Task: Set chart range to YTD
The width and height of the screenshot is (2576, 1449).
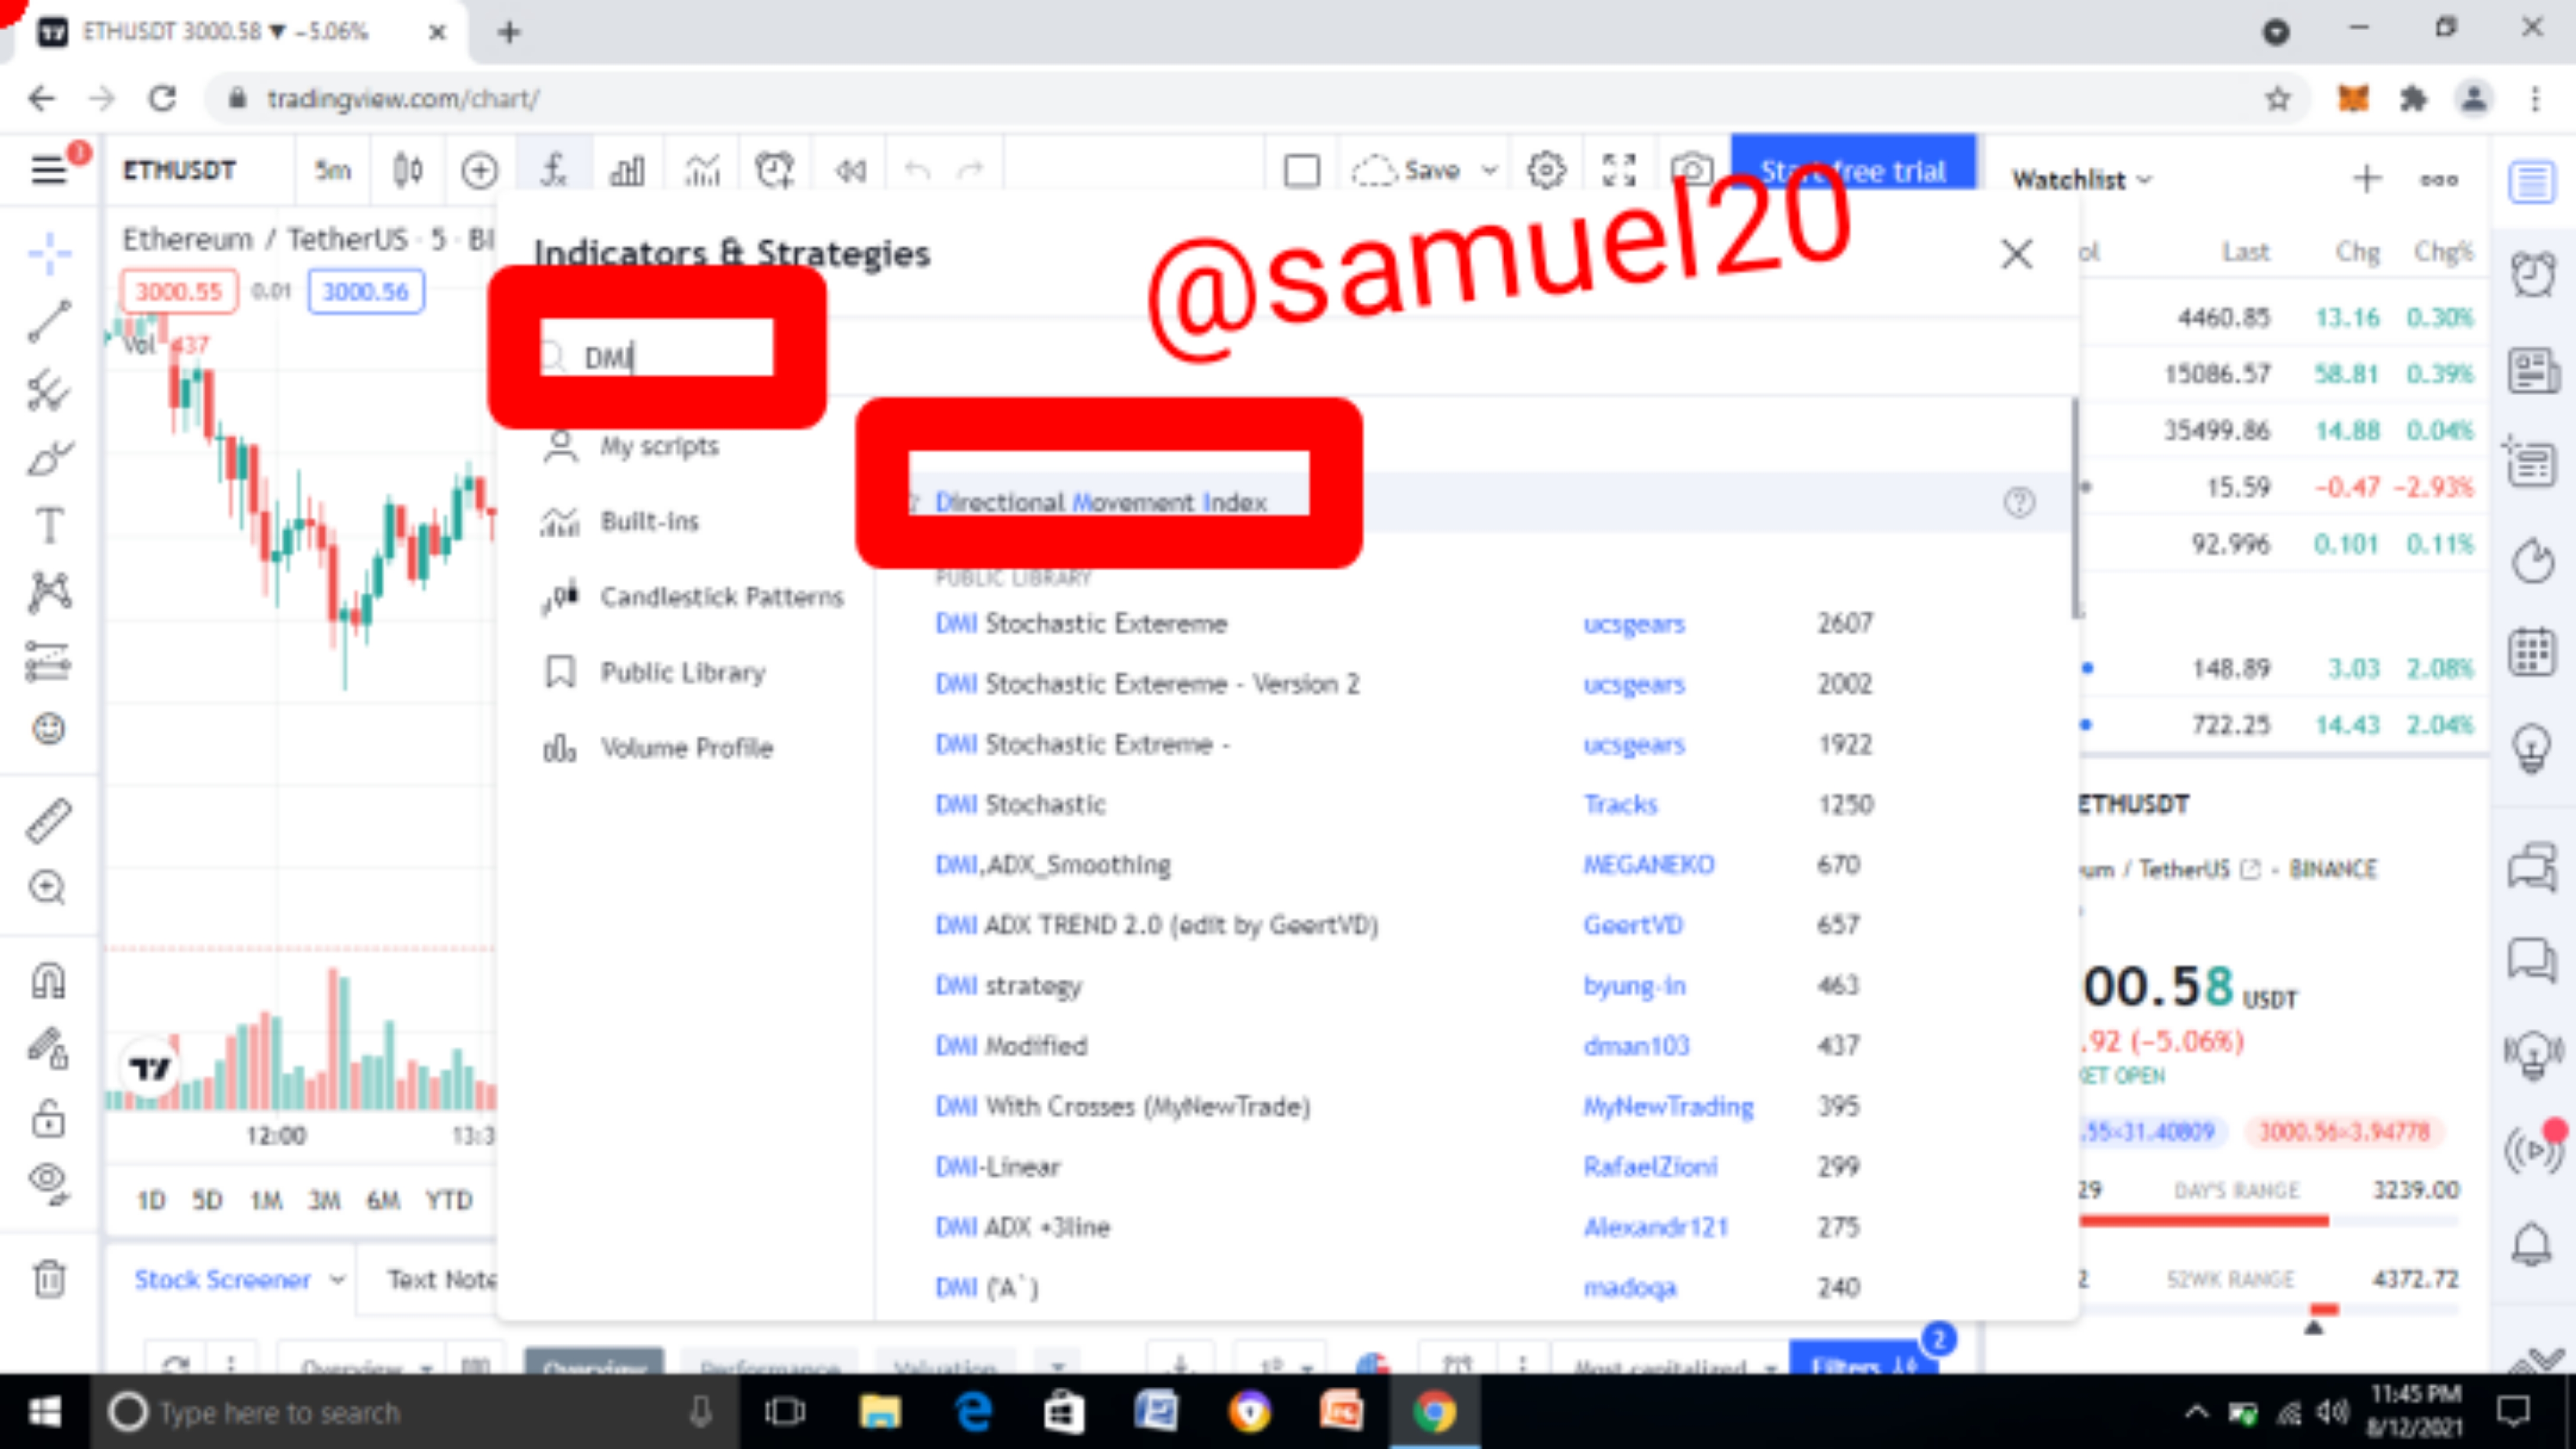Action: click(x=448, y=1200)
